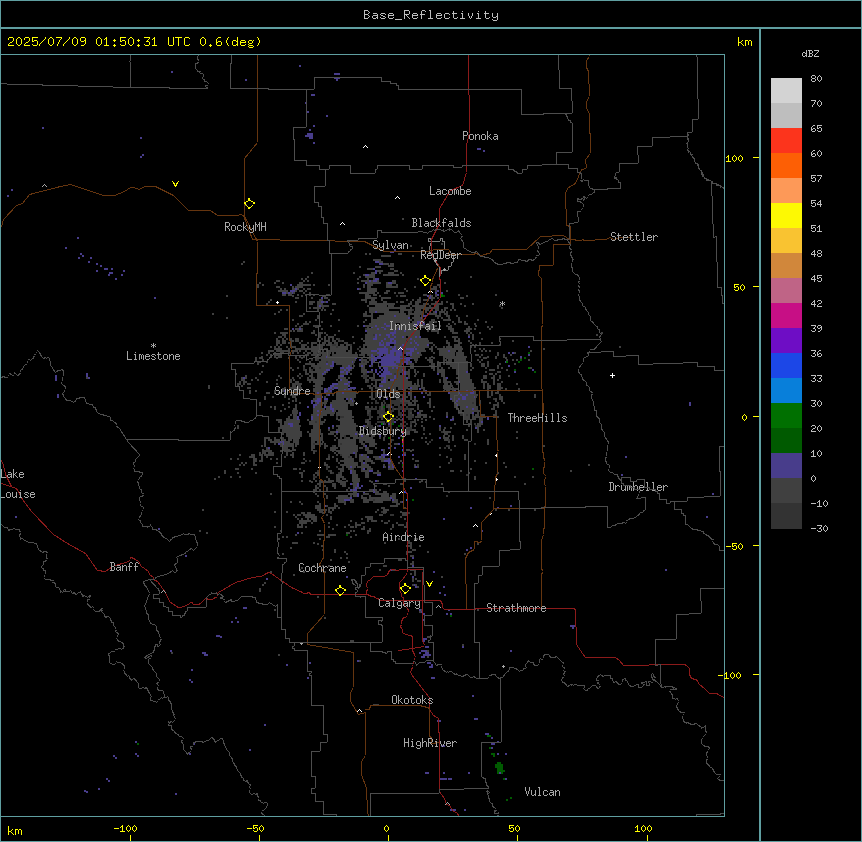Click the yellow diamond marker near Cochrane

340,590
